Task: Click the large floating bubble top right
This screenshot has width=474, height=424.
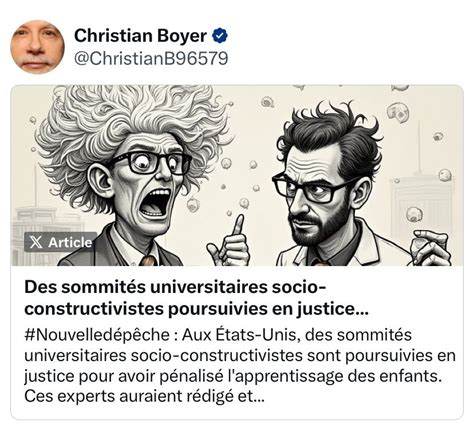Action: point(398,112)
